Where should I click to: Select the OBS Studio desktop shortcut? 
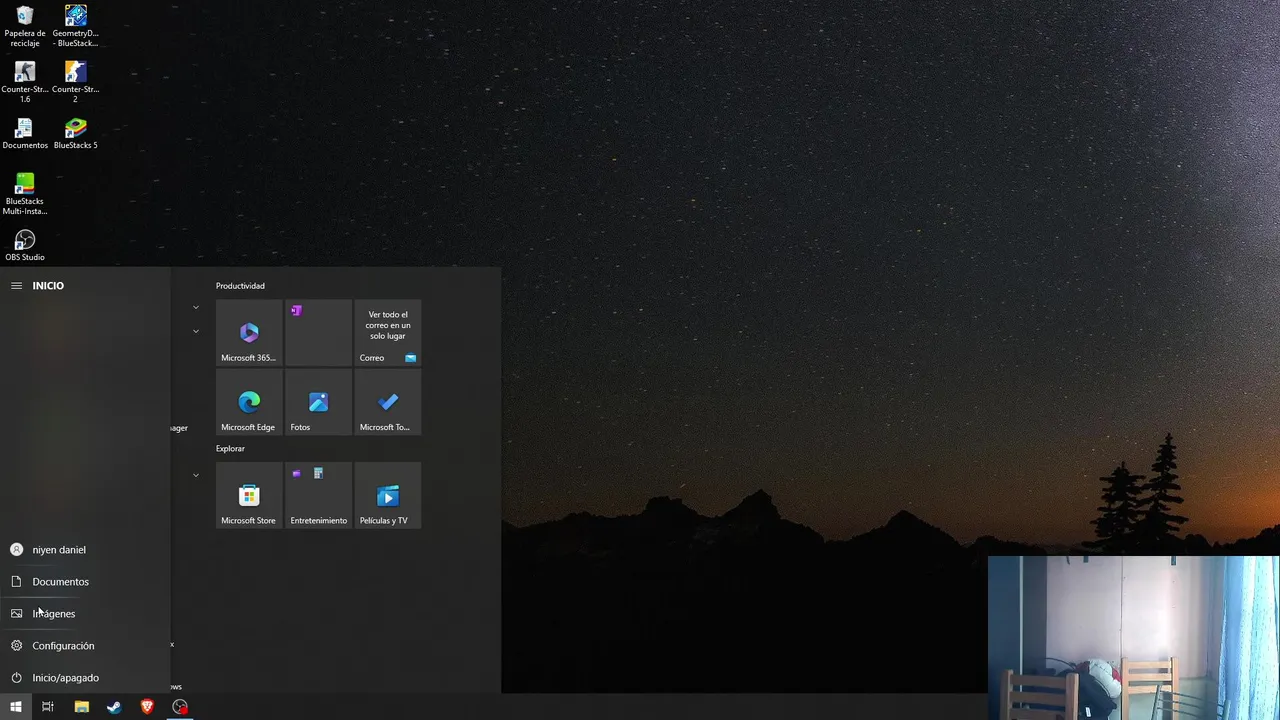point(25,246)
